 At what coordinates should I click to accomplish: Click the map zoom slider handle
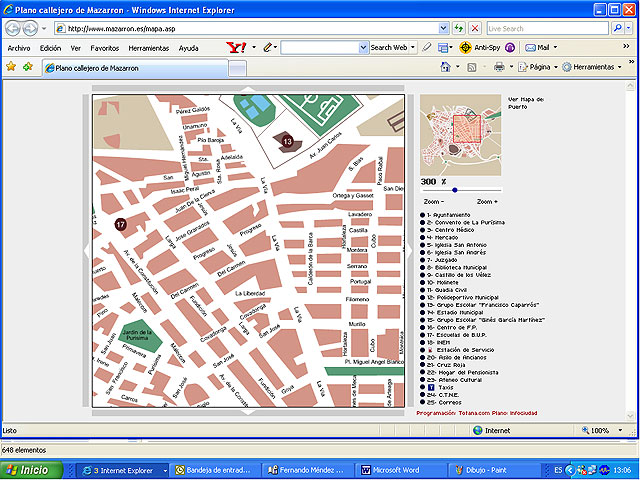click(455, 189)
